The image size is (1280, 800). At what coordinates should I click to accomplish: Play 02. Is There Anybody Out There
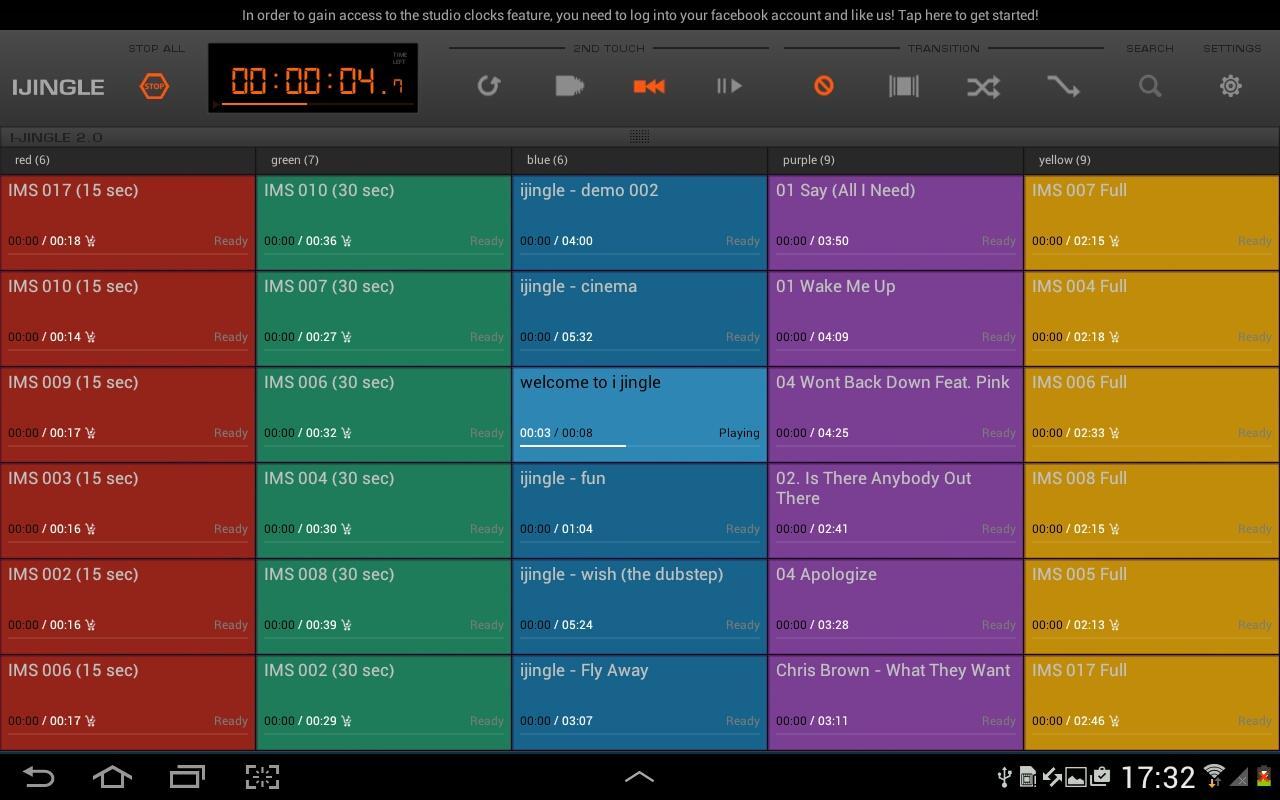[896, 510]
